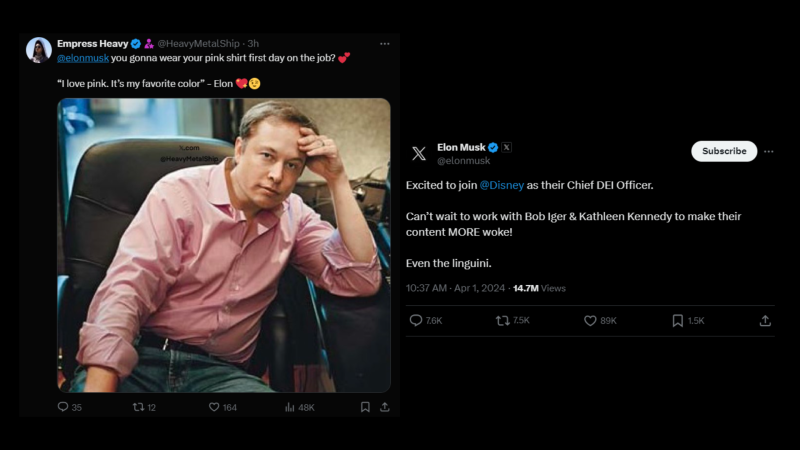Repost Elon Musk's Disney post

click(x=503, y=320)
